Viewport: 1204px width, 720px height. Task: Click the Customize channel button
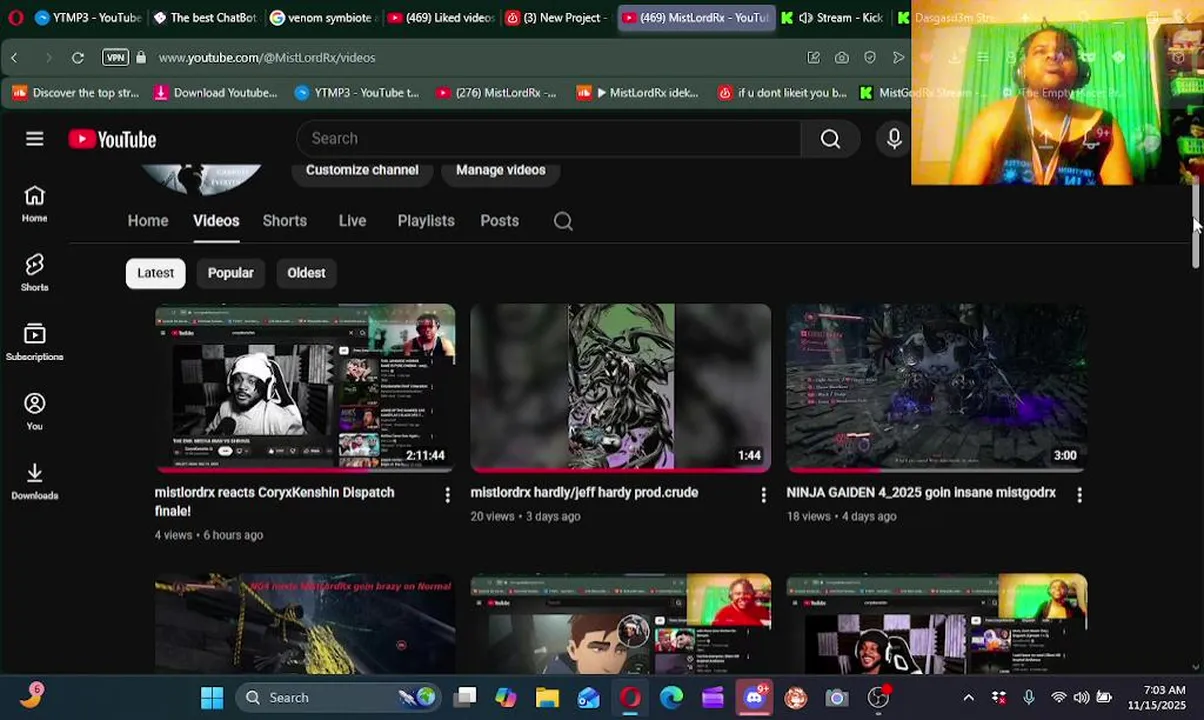[362, 170]
